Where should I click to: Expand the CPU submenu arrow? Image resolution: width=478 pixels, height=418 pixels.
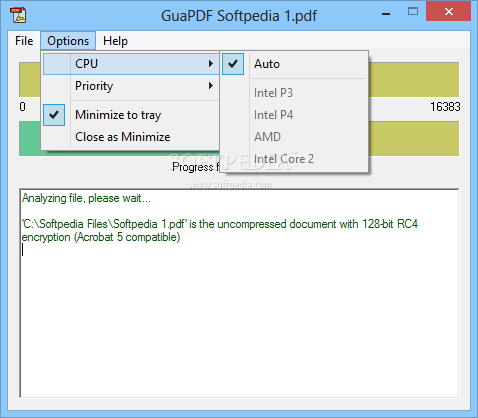coord(211,63)
